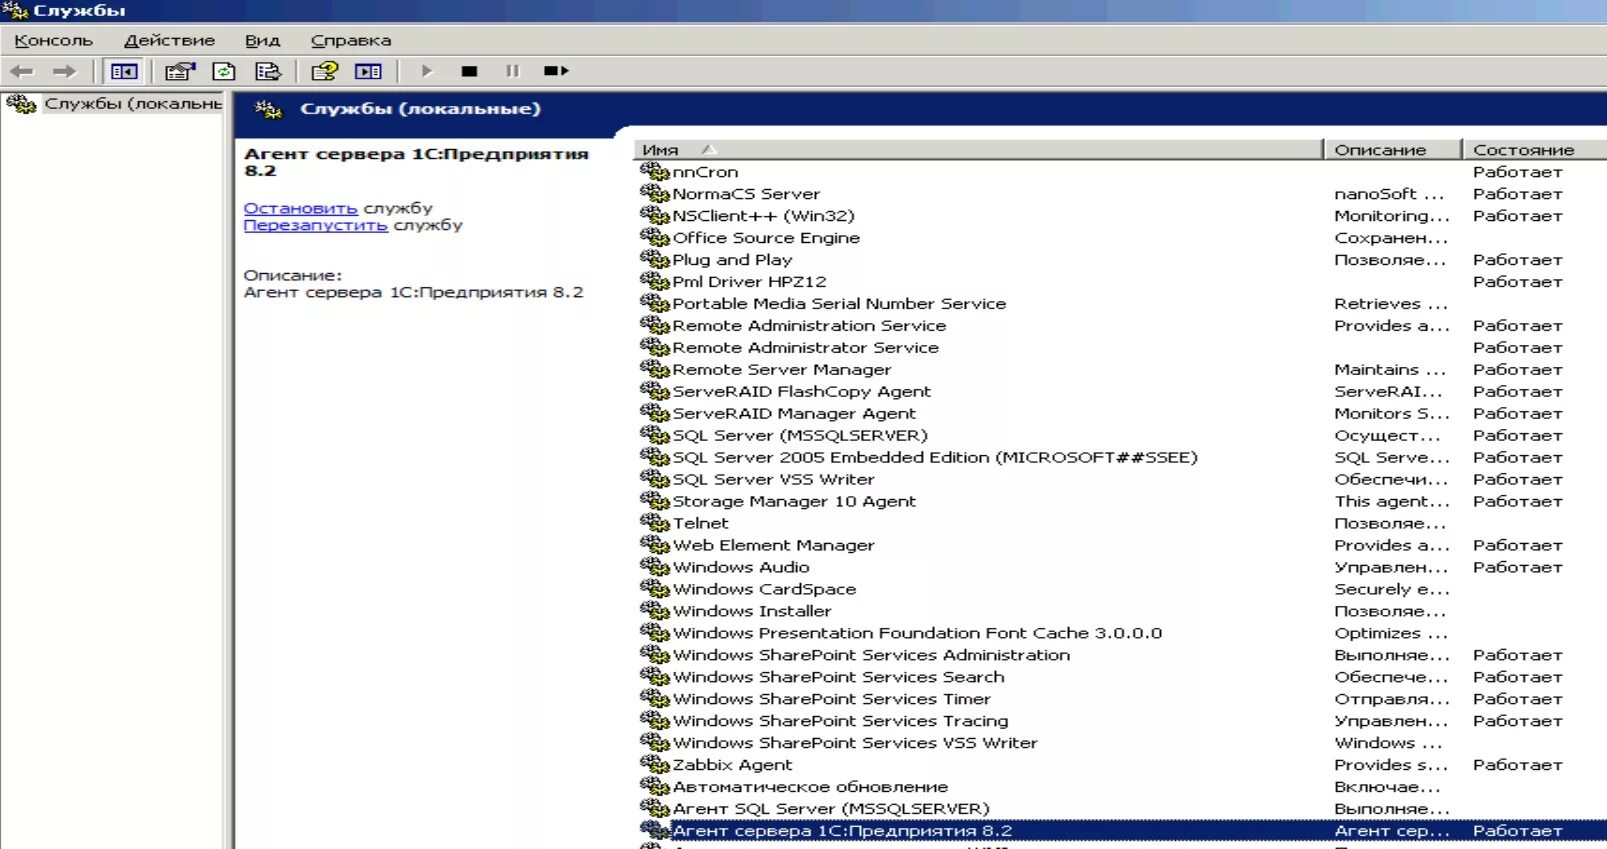Select Storage Manager 10 Agent row
This screenshot has width=1607, height=849.
(x=1120, y=501)
